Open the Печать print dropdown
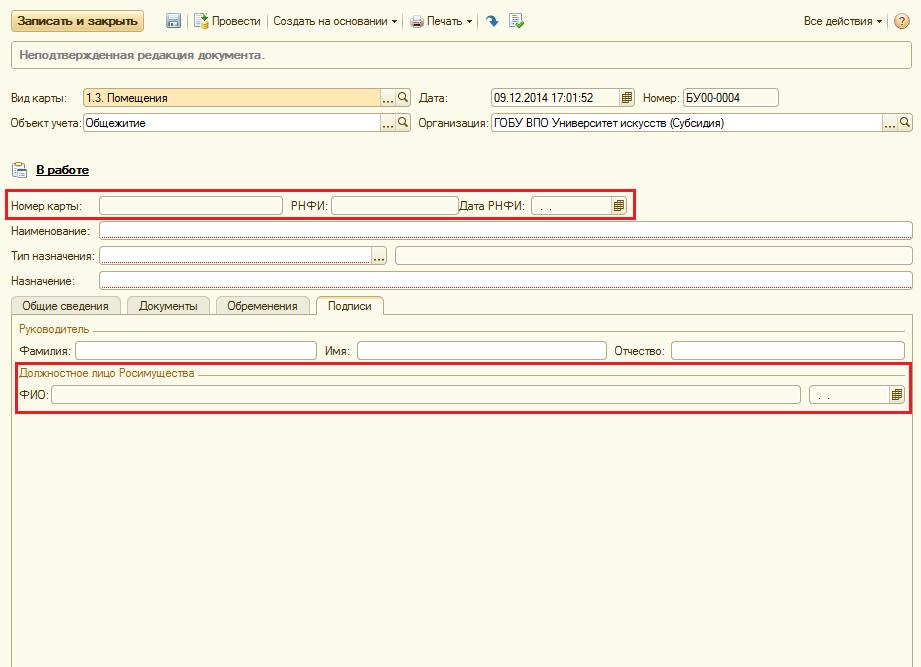 pos(441,21)
